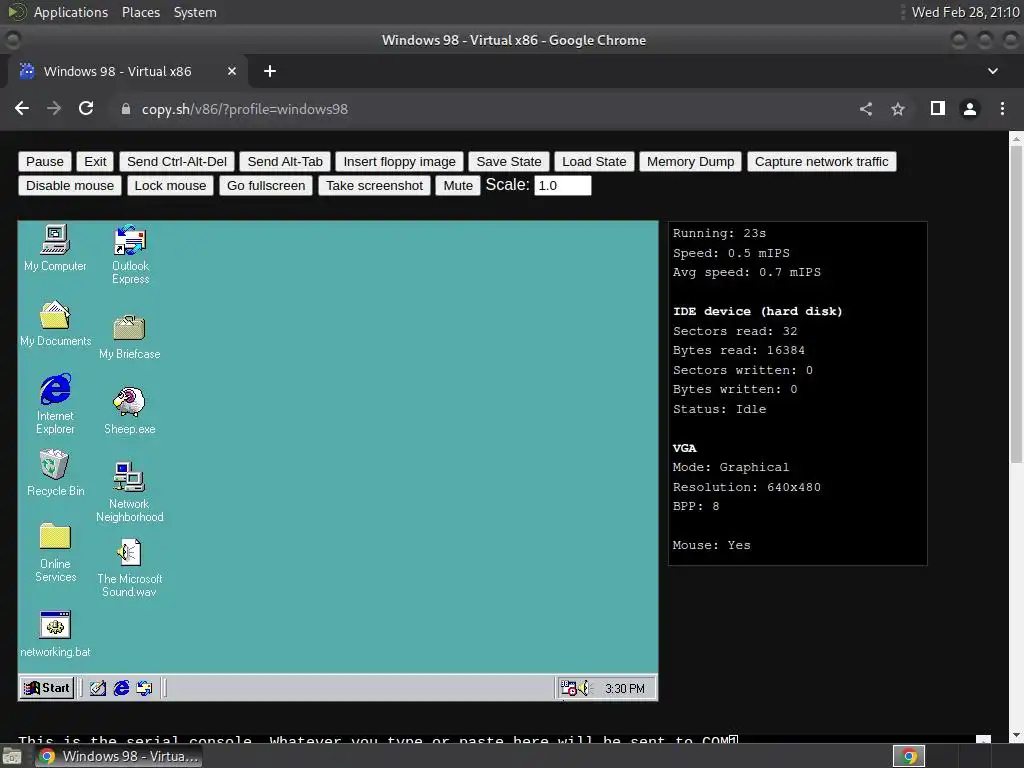Expand the tab search dropdown arrow

[993, 71]
